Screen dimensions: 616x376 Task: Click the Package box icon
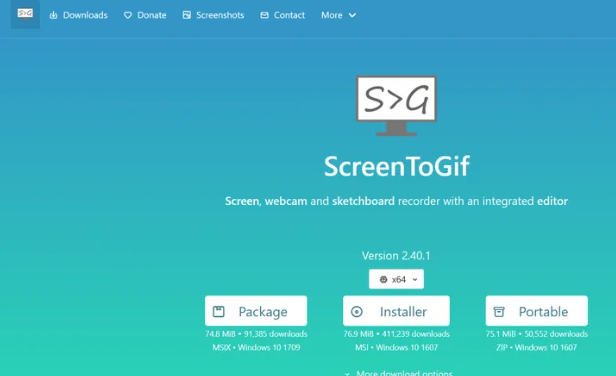point(218,312)
